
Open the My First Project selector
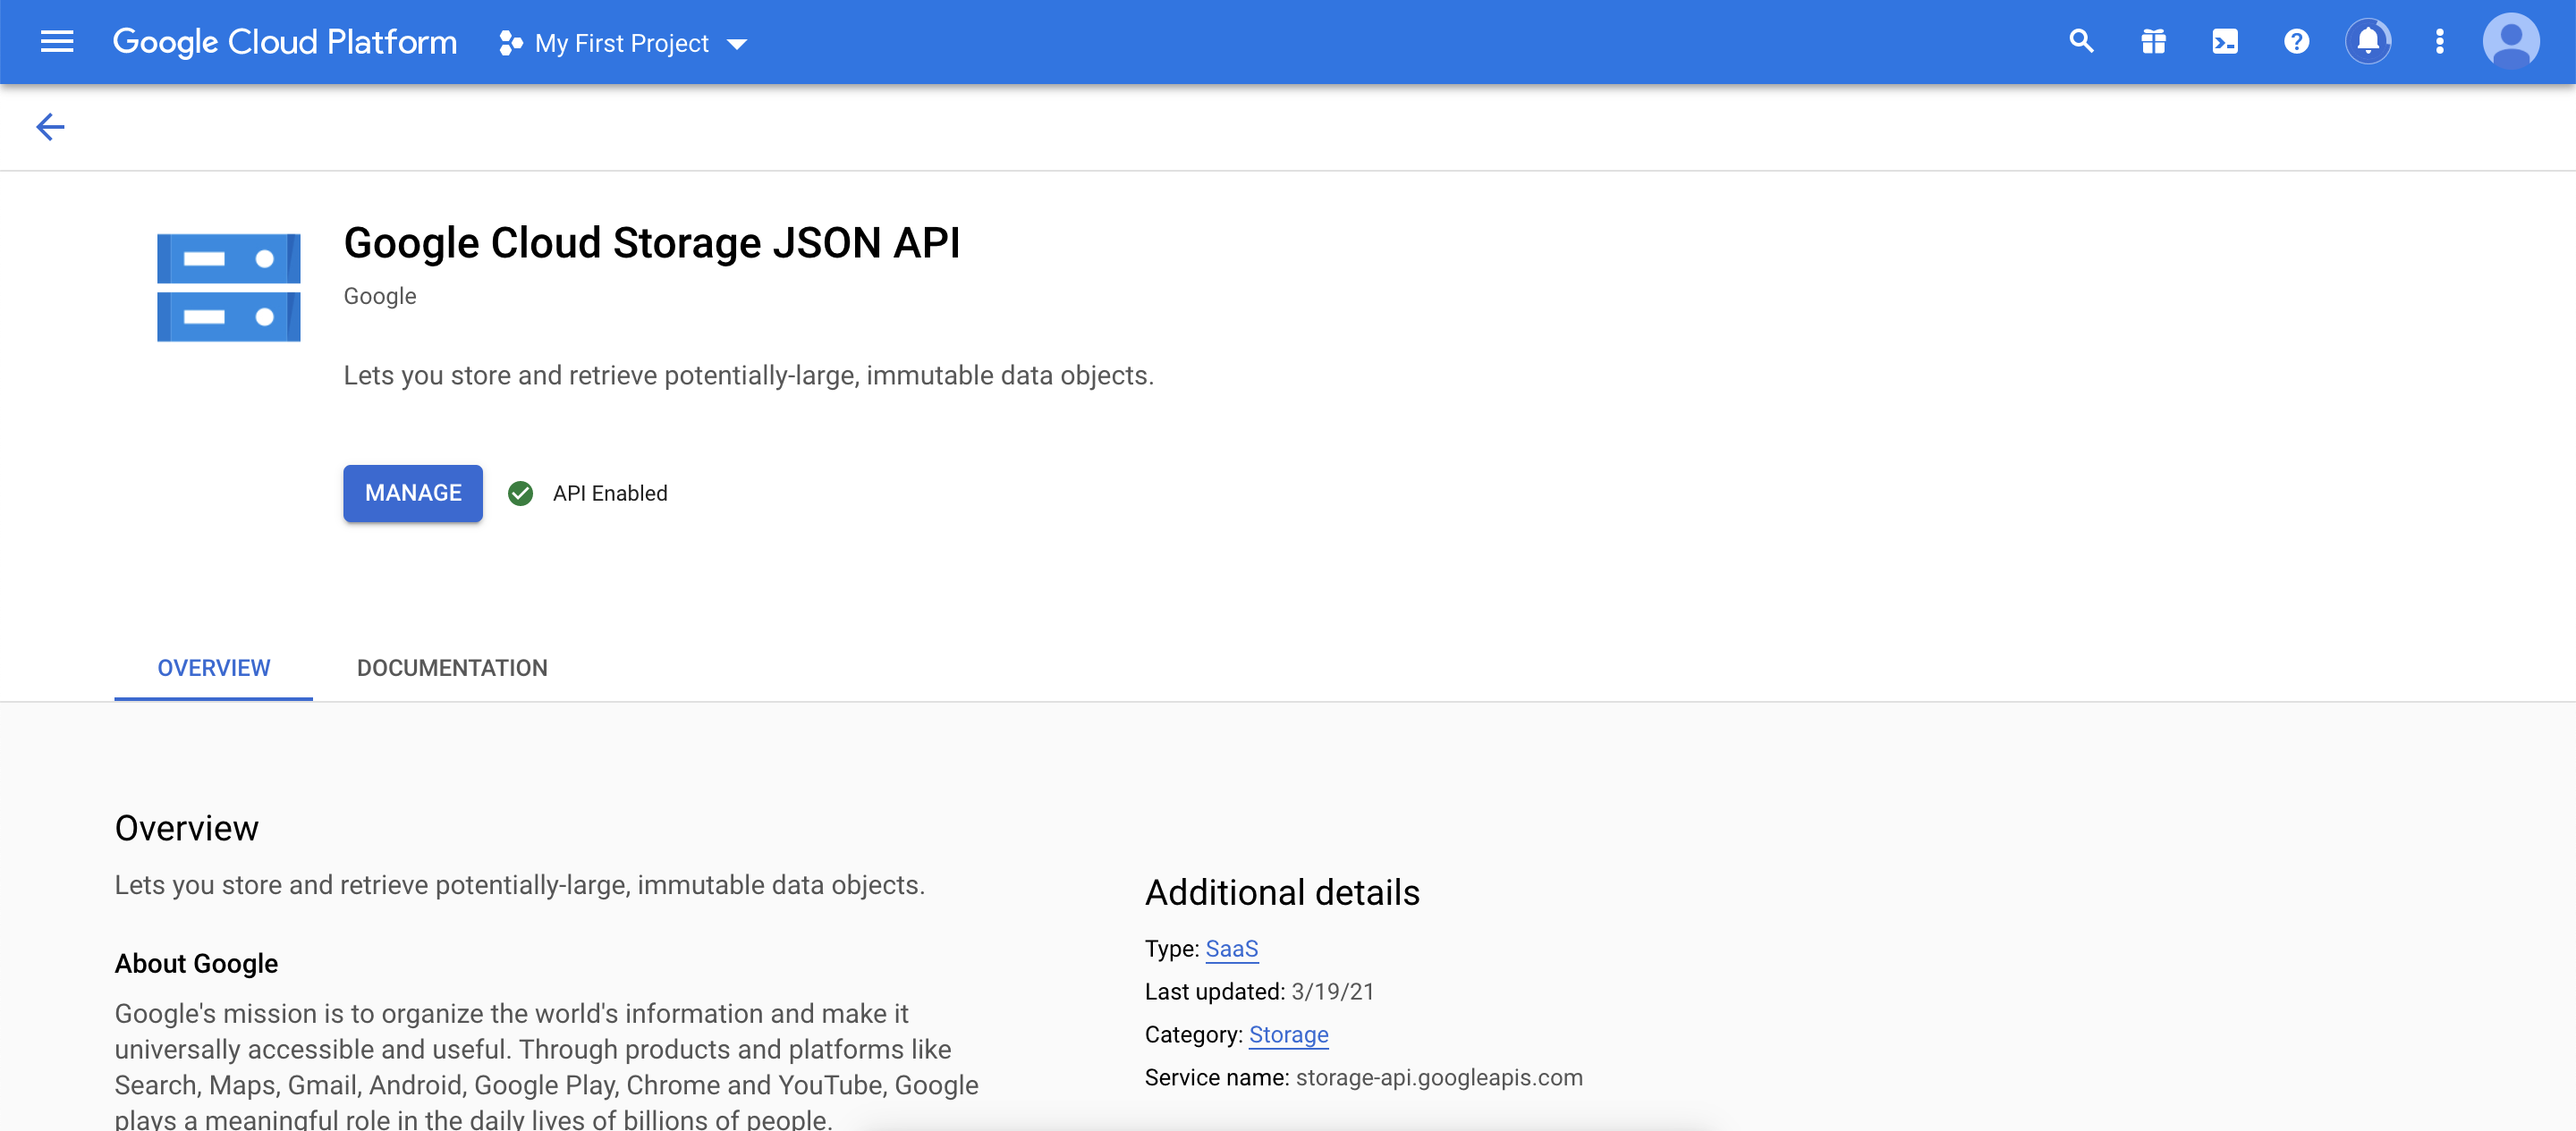(623, 43)
